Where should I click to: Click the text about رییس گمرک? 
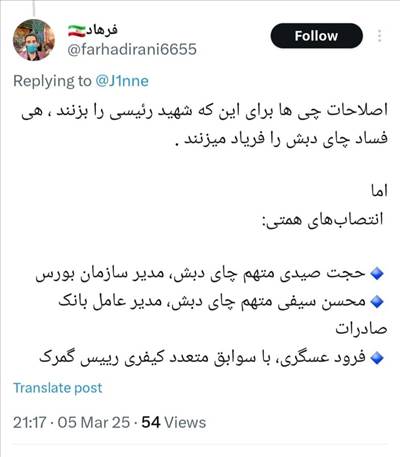pos(79,358)
